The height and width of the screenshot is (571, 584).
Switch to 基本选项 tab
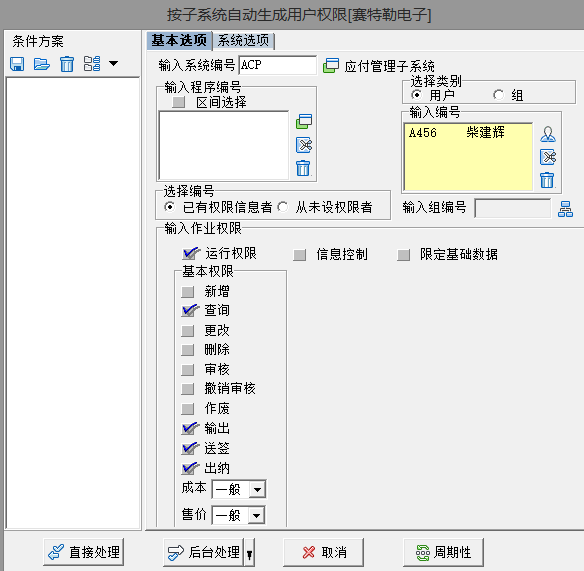179,40
